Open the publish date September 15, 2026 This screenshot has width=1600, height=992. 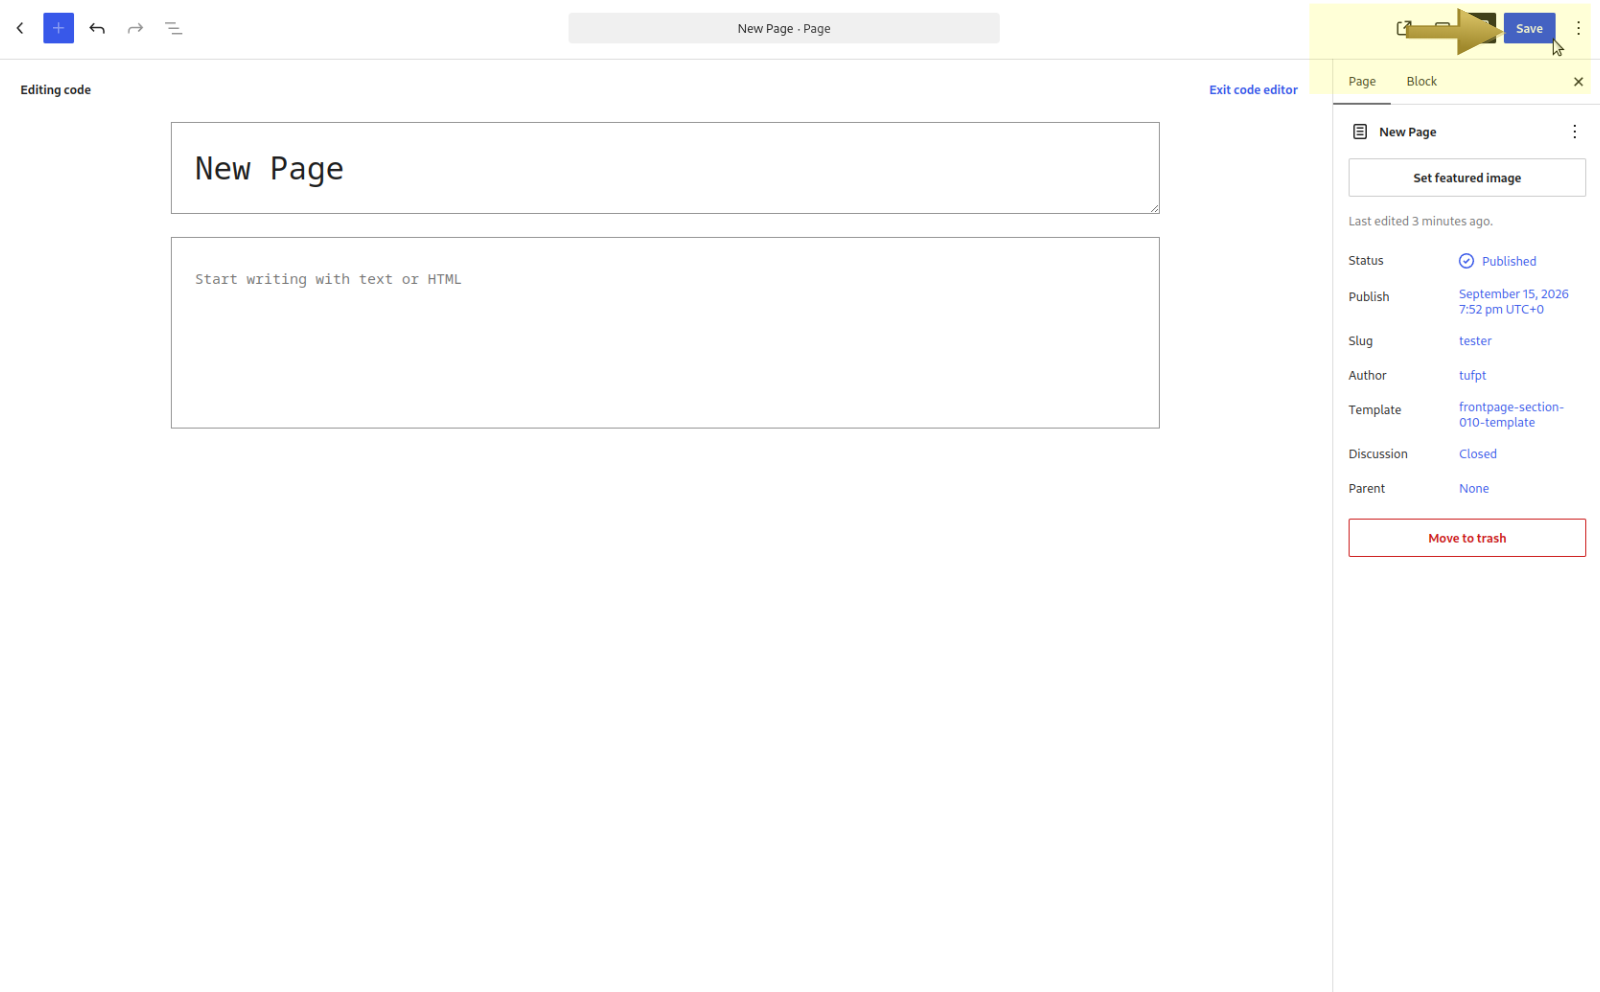[x=1513, y=301]
